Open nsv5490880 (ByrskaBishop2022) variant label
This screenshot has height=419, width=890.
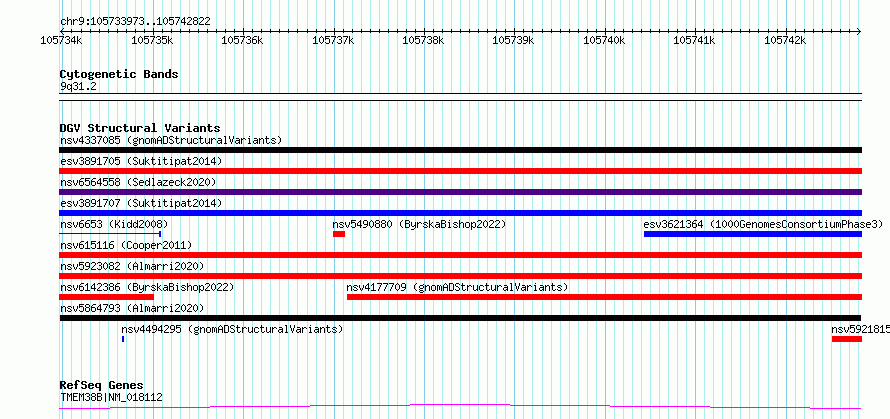click(419, 224)
